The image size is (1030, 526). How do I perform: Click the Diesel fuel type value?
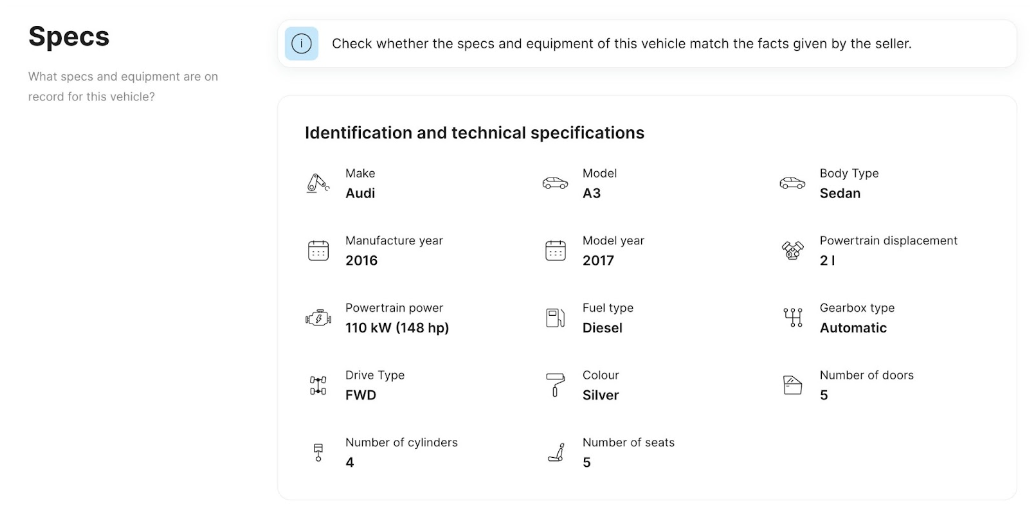click(602, 328)
